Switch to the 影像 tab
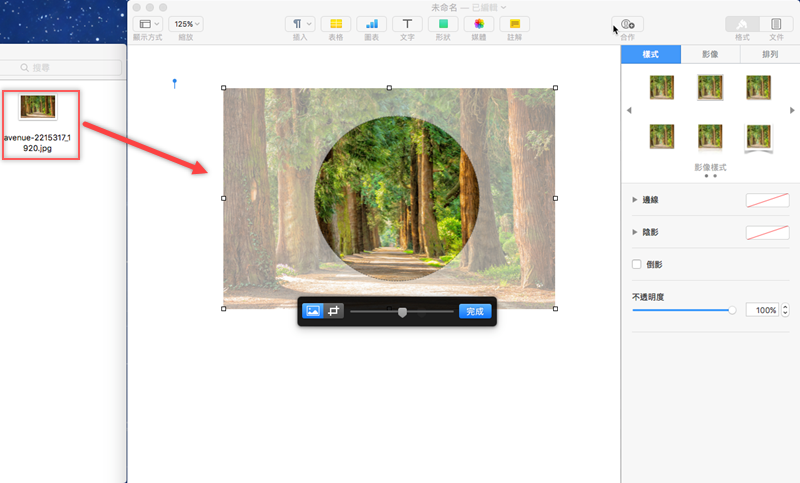The height and width of the screenshot is (483, 800). (710, 55)
